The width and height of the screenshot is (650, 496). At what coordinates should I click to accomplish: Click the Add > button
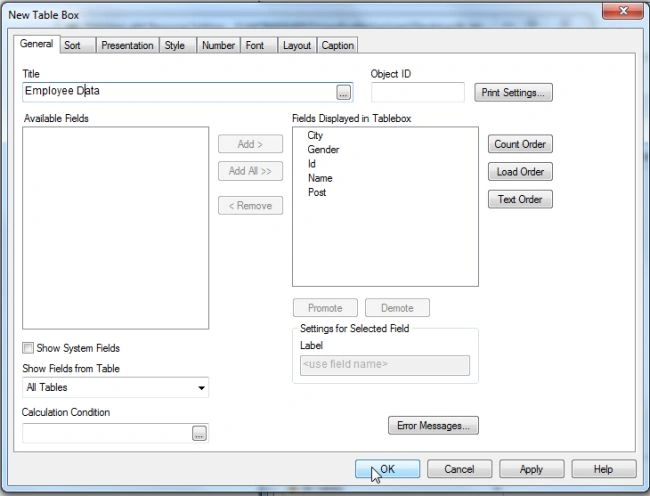click(x=250, y=144)
